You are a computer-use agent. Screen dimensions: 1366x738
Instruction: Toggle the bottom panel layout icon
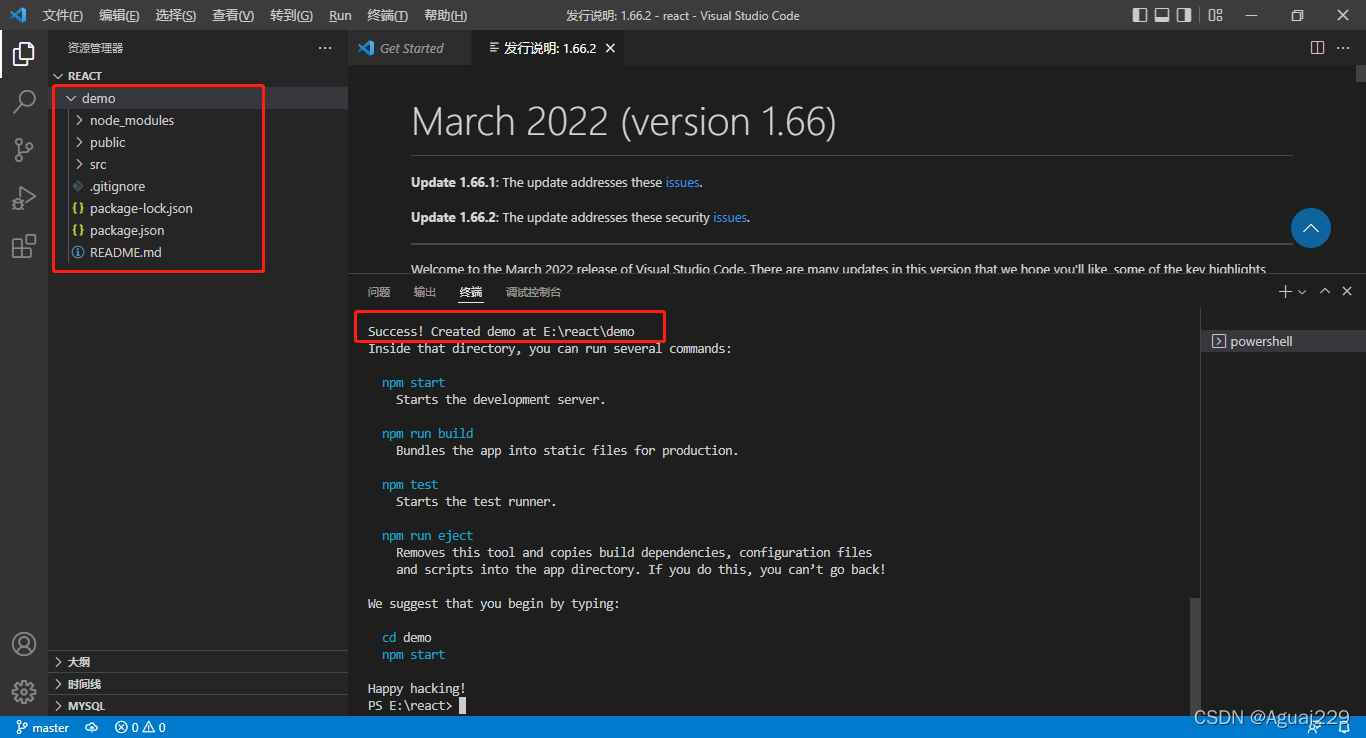(x=1162, y=15)
